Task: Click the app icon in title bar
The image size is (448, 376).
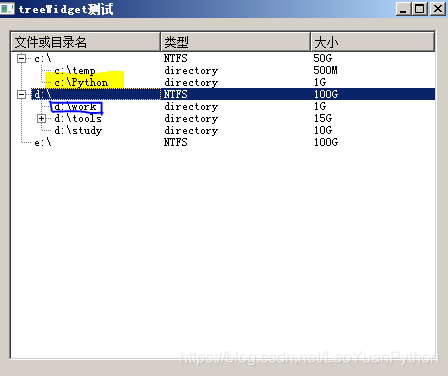Action: pyautogui.click(x=7, y=9)
